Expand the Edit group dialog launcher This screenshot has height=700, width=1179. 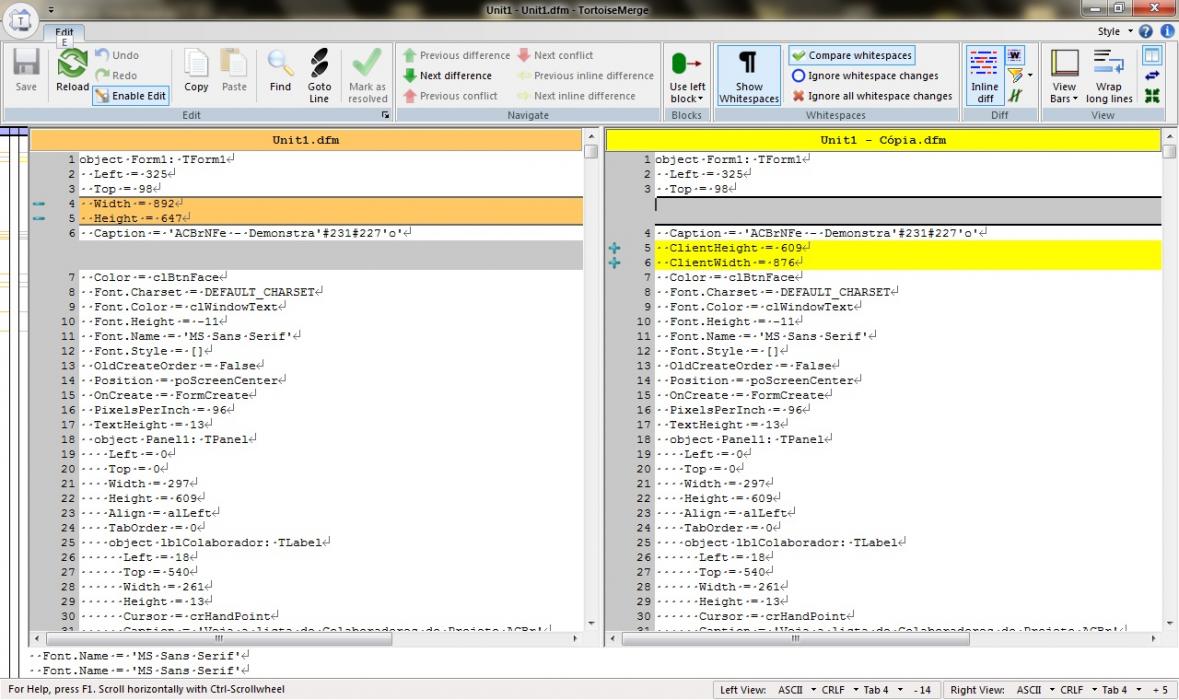coord(385,115)
